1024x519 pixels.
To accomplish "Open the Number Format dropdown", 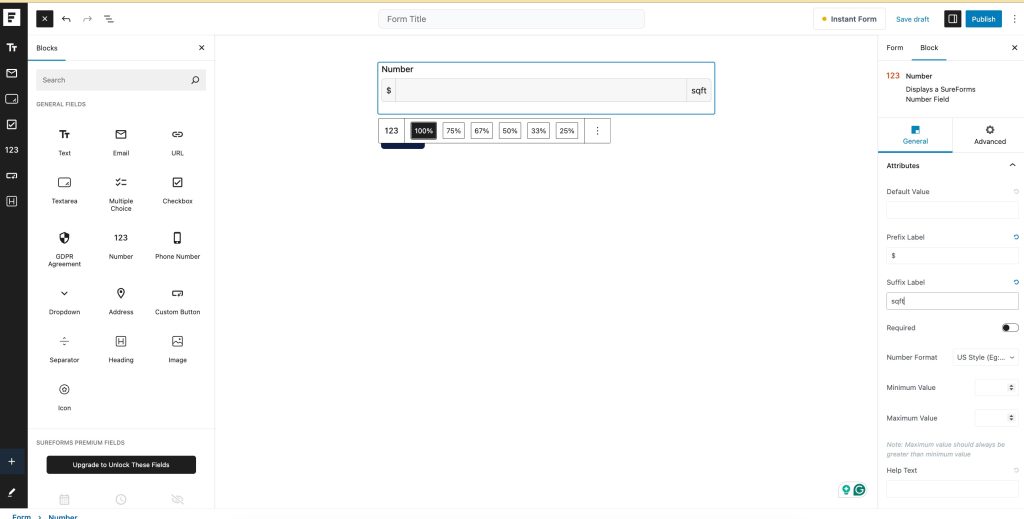I will coord(985,357).
